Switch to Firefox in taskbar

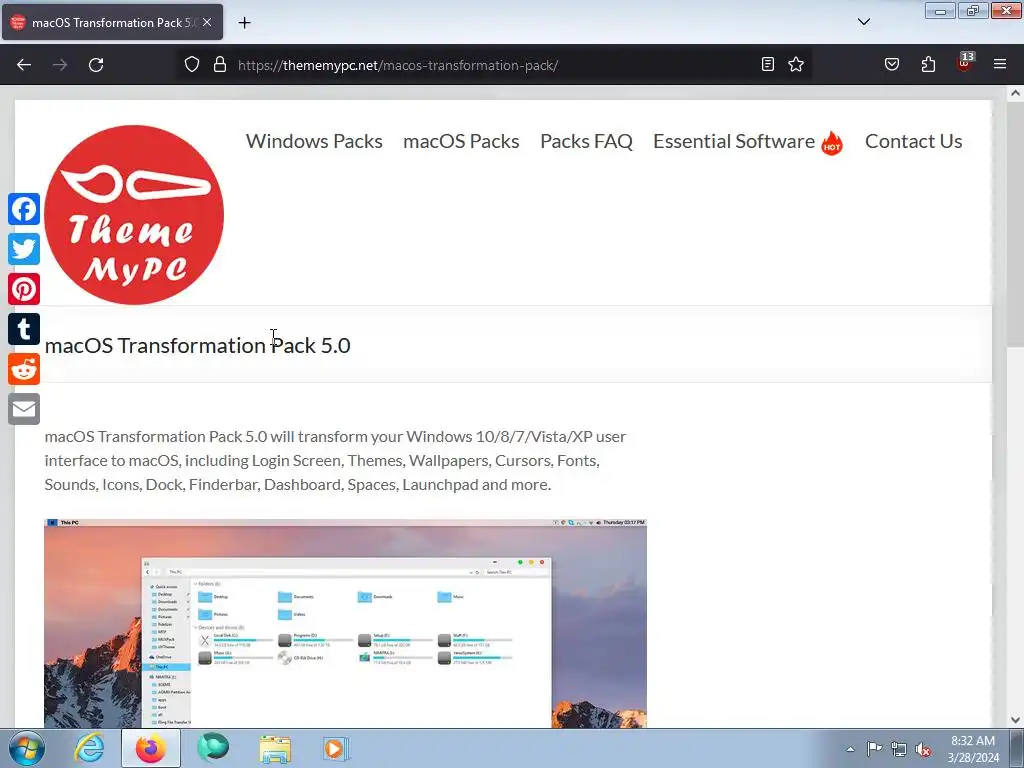(151, 748)
